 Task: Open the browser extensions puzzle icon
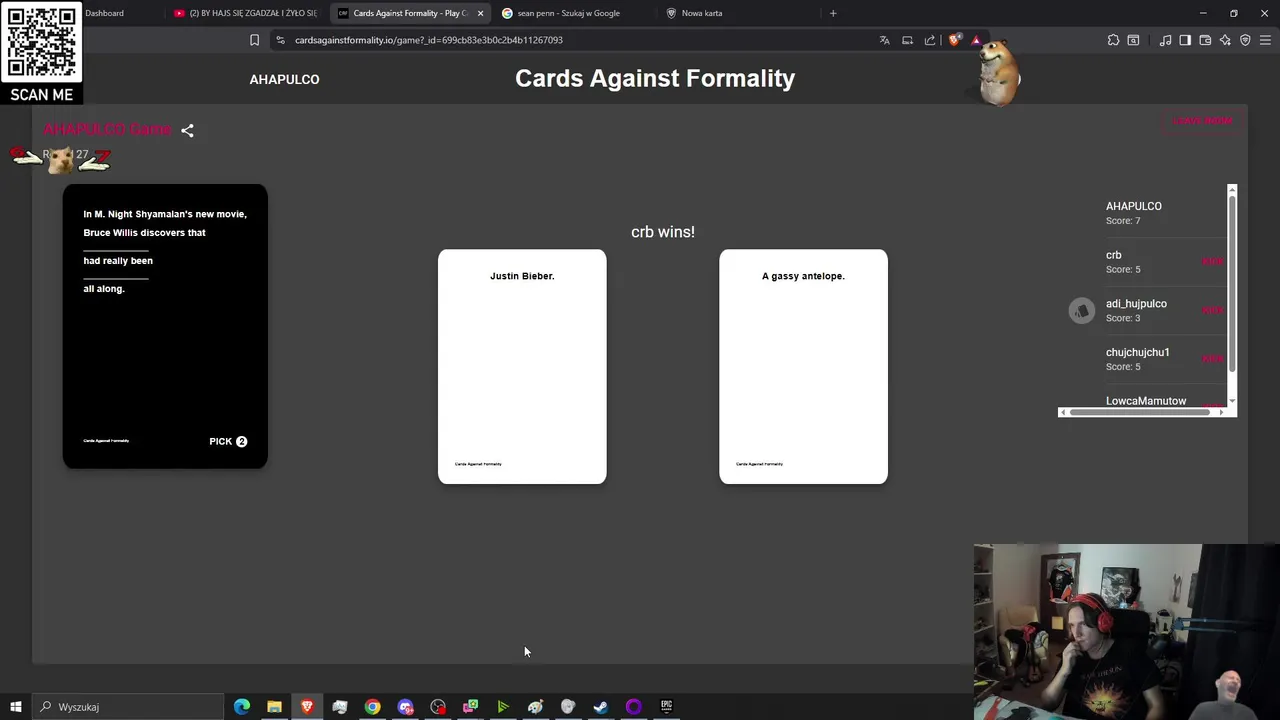coord(1113,40)
